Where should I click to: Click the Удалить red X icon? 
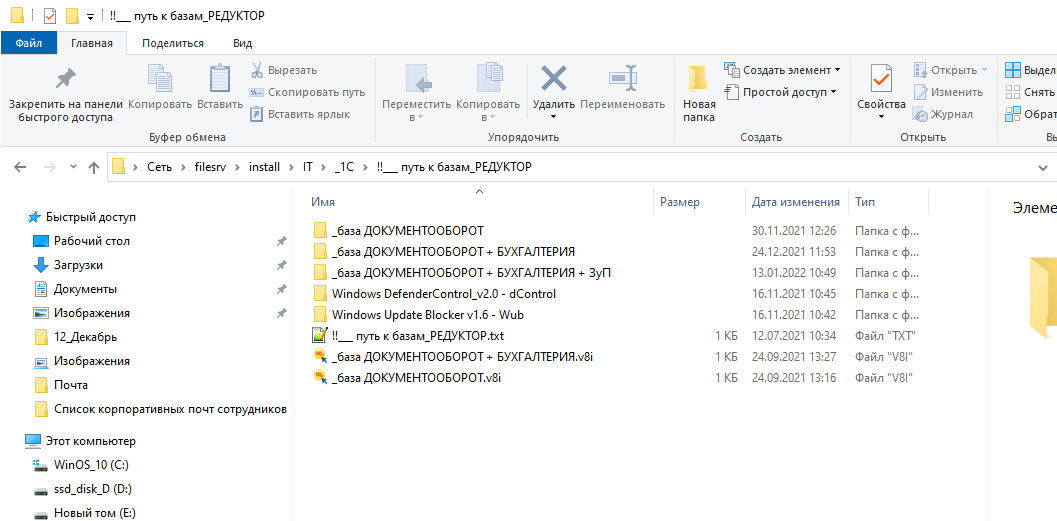(x=554, y=79)
